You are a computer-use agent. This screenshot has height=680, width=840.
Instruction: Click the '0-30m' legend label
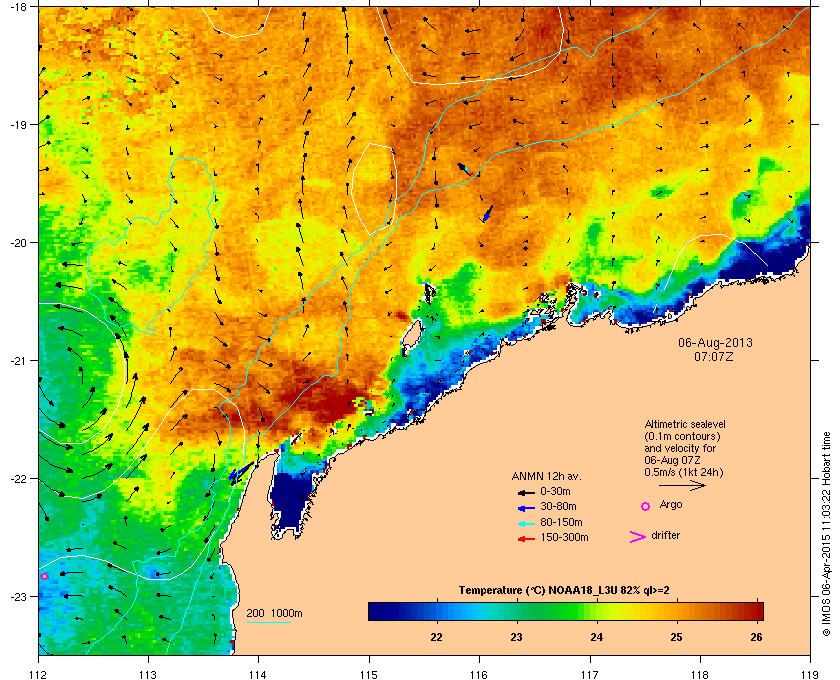[x=555, y=491]
